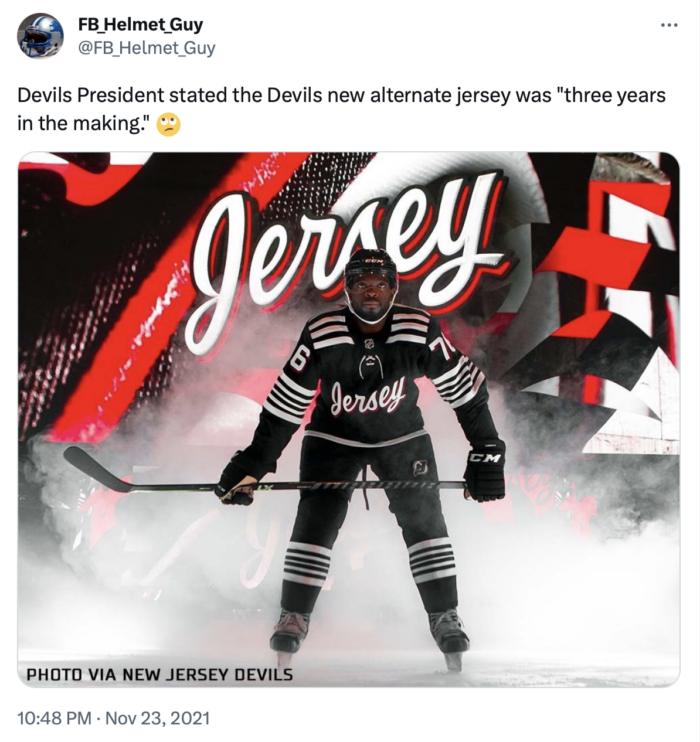Screen dimensions: 700x742
Task: Open the three-dot more options menu
Action: click(670, 25)
